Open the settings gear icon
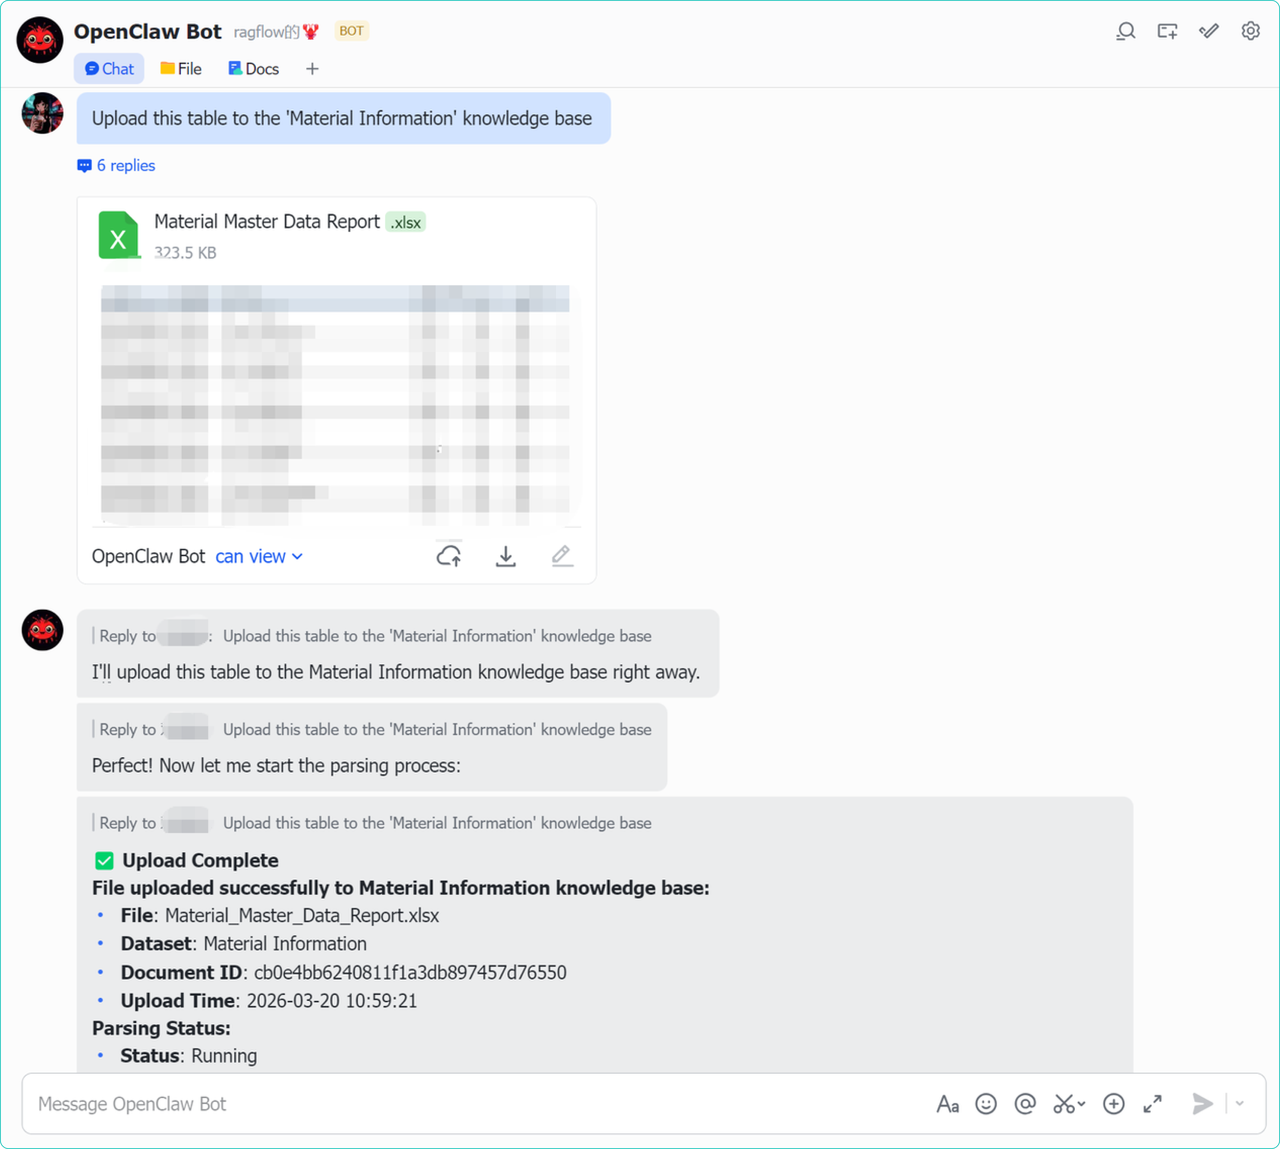This screenshot has width=1280, height=1149. click(1250, 31)
